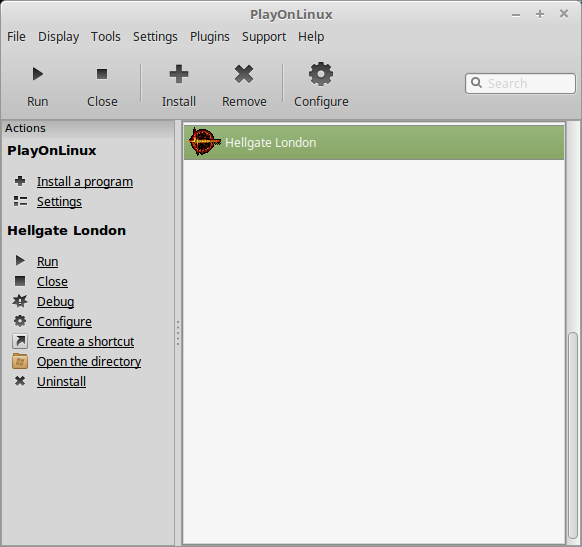Click the Settings link in Actions panel

[59, 202]
